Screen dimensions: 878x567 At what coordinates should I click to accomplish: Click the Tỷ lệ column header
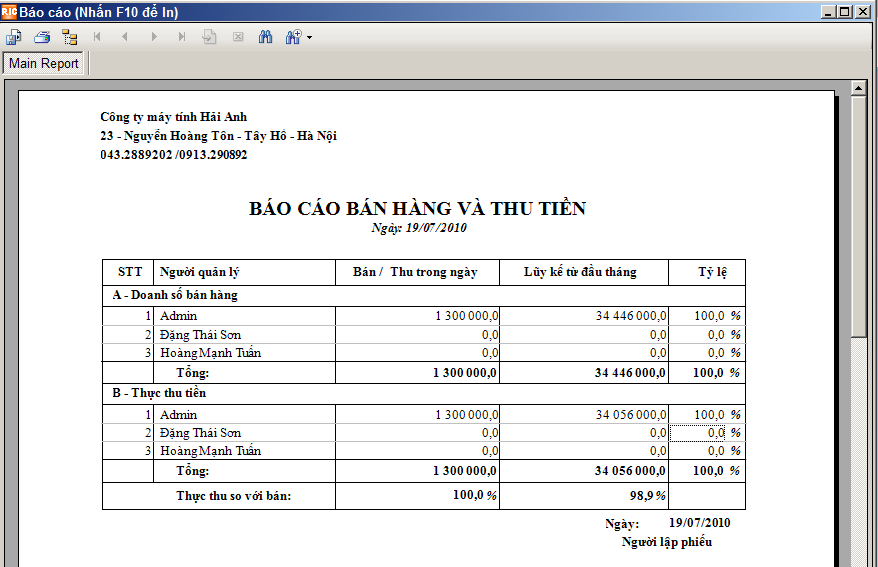coord(713,272)
